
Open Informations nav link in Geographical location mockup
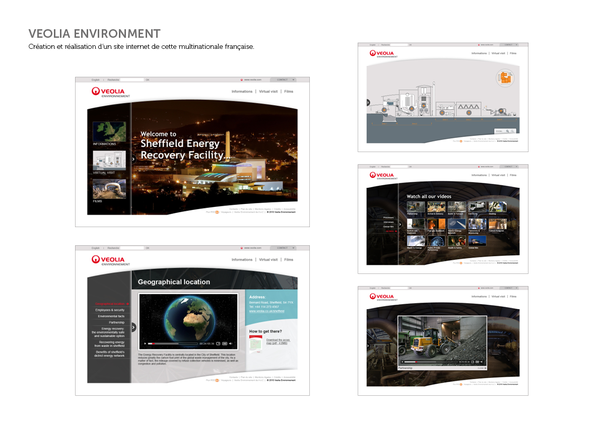pos(242,259)
